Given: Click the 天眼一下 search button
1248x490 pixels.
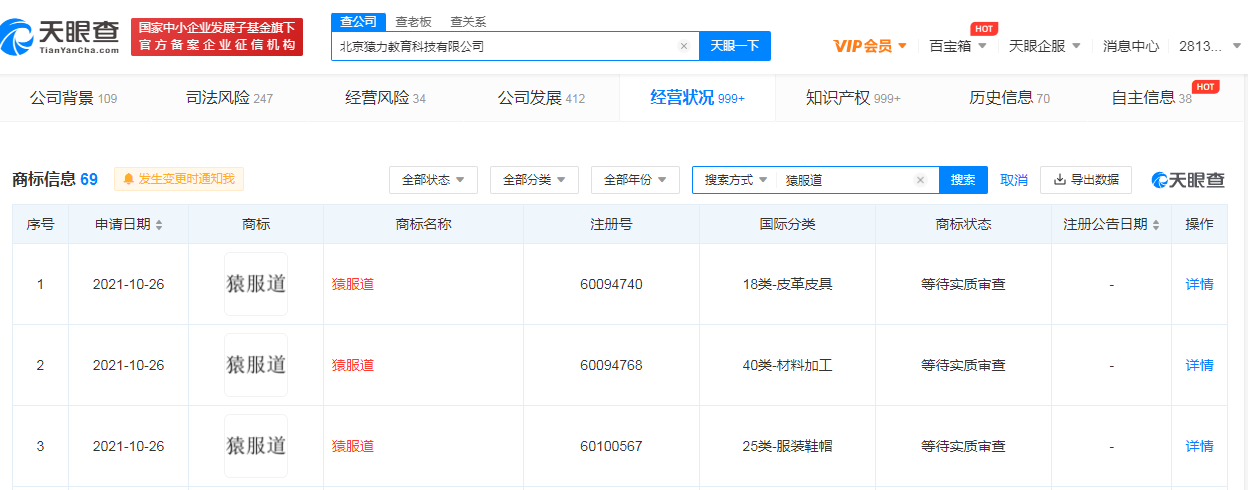Looking at the screenshot, I should pos(735,46).
